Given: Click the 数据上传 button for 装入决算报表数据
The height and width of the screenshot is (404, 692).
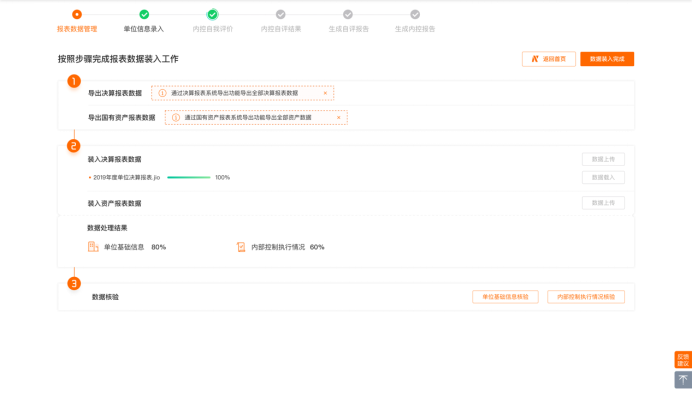Looking at the screenshot, I should point(604,159).
